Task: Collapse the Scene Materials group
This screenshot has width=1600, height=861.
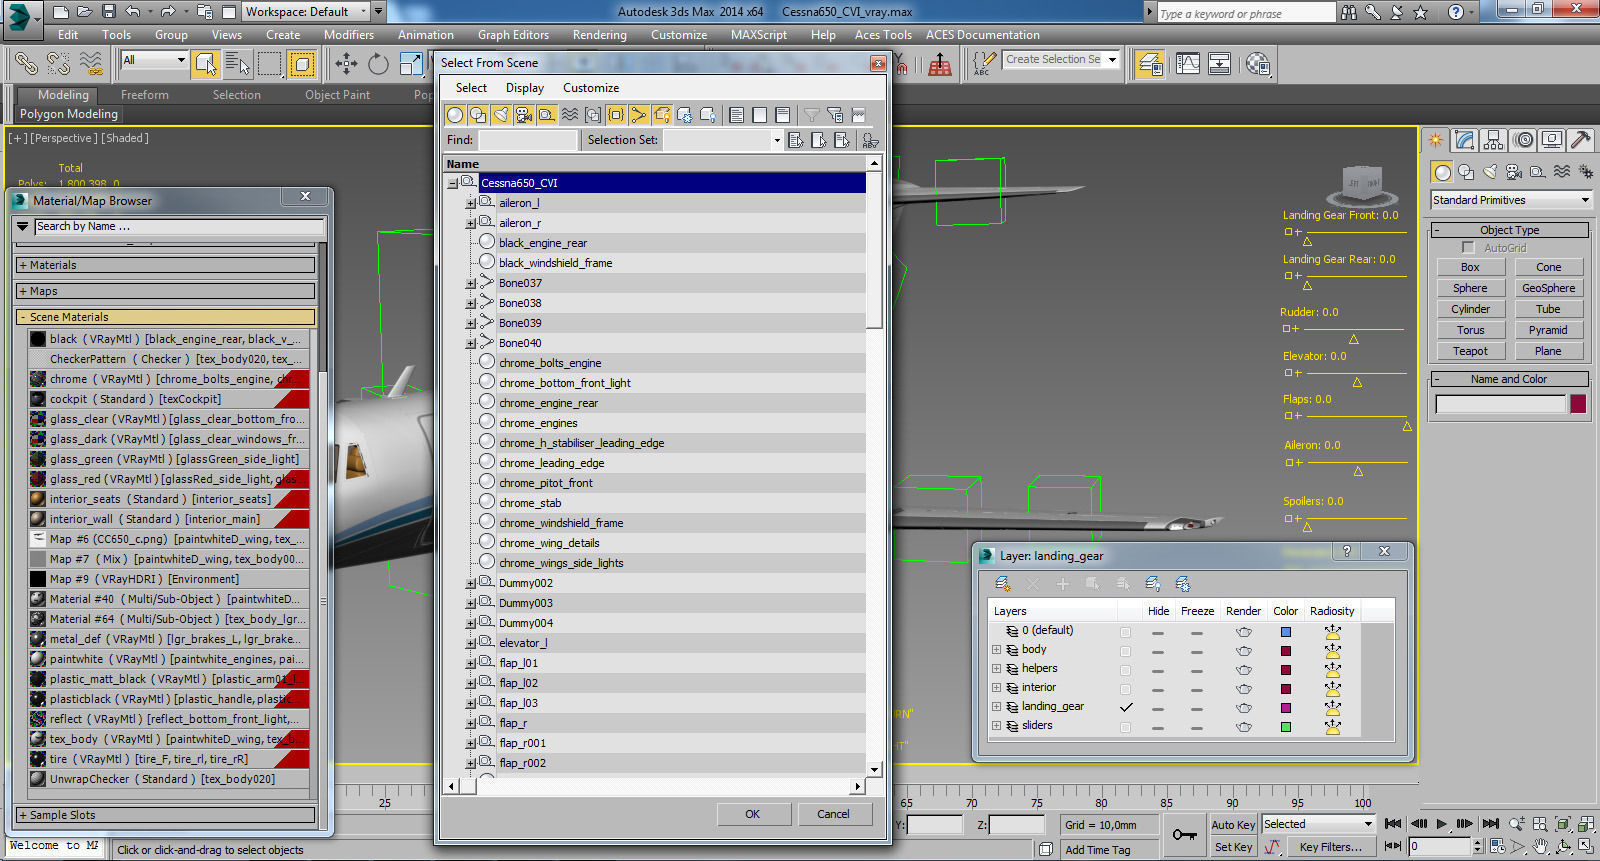Action: click(x=166, y=317)
